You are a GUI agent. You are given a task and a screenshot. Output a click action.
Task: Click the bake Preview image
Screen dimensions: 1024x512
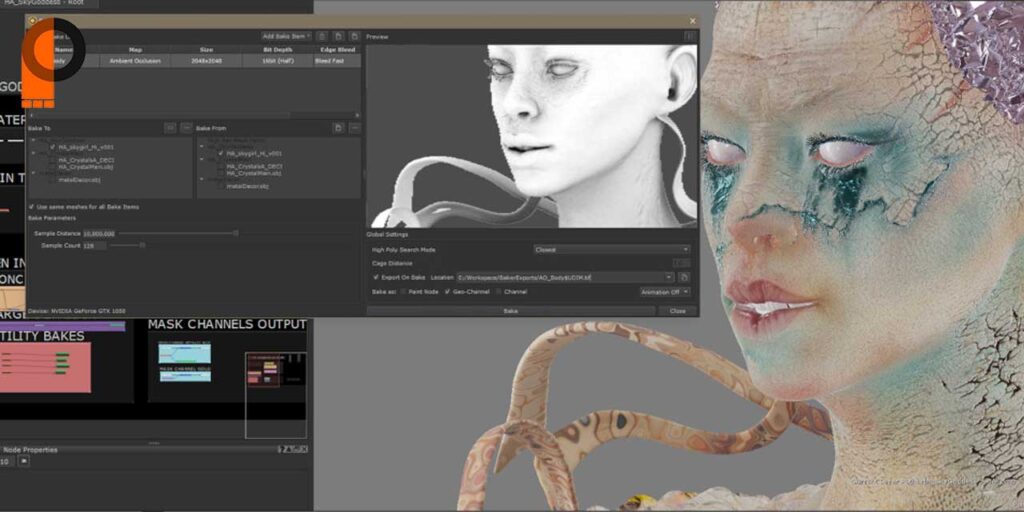(532, 136)
